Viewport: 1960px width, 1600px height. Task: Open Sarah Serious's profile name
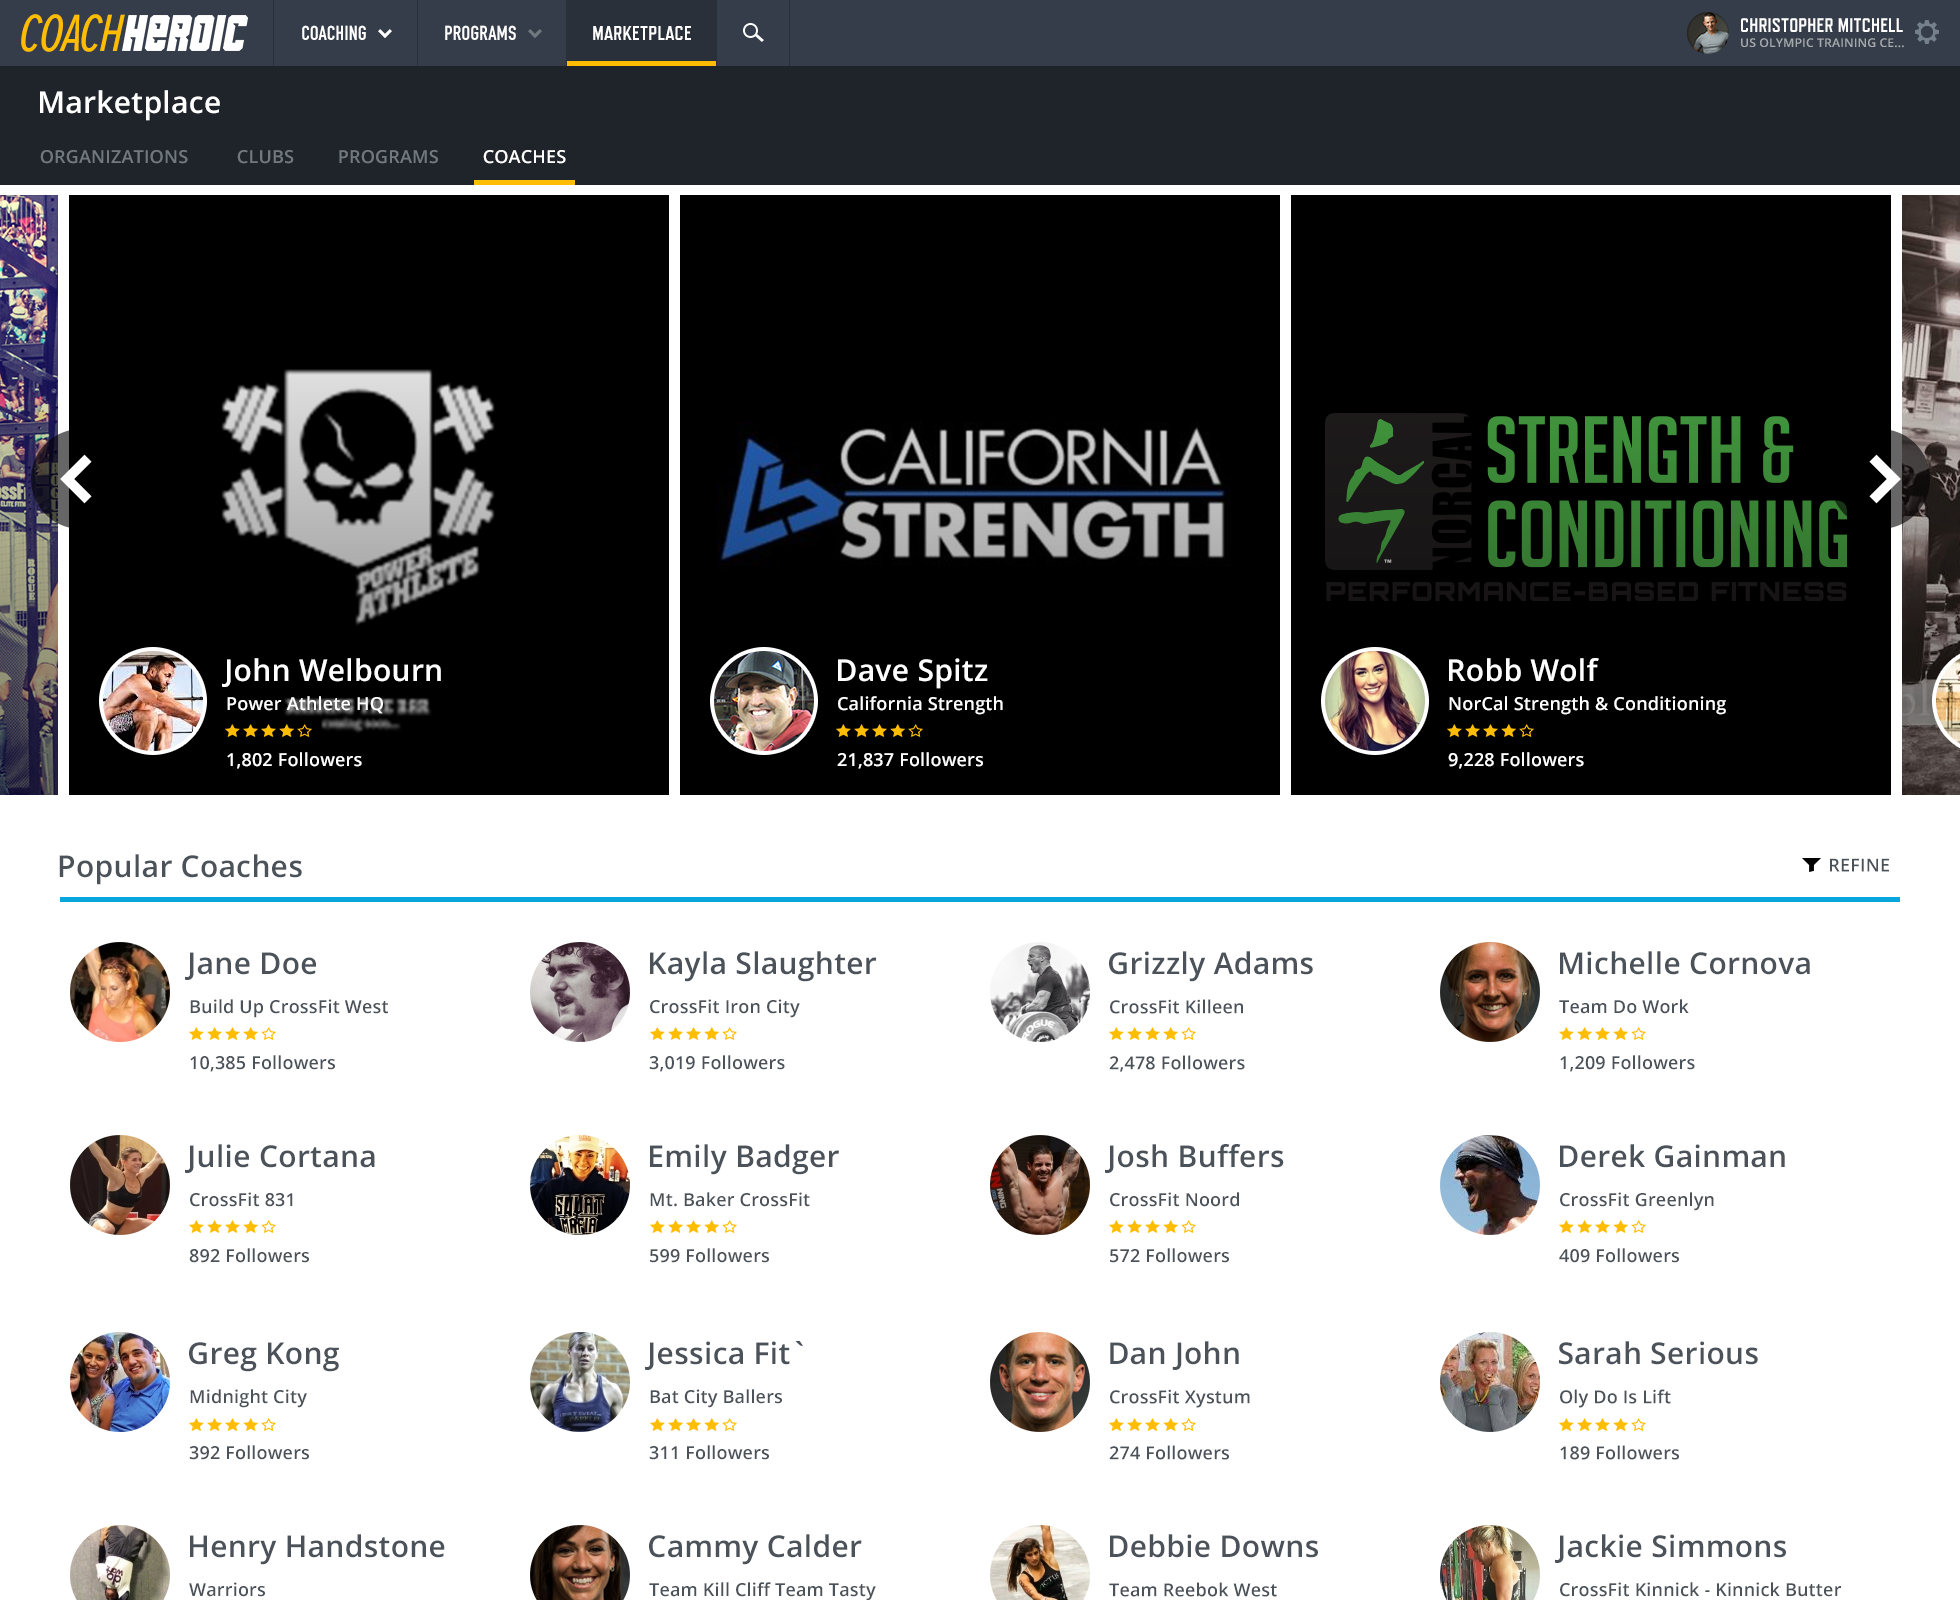tap(1658, 1353)
